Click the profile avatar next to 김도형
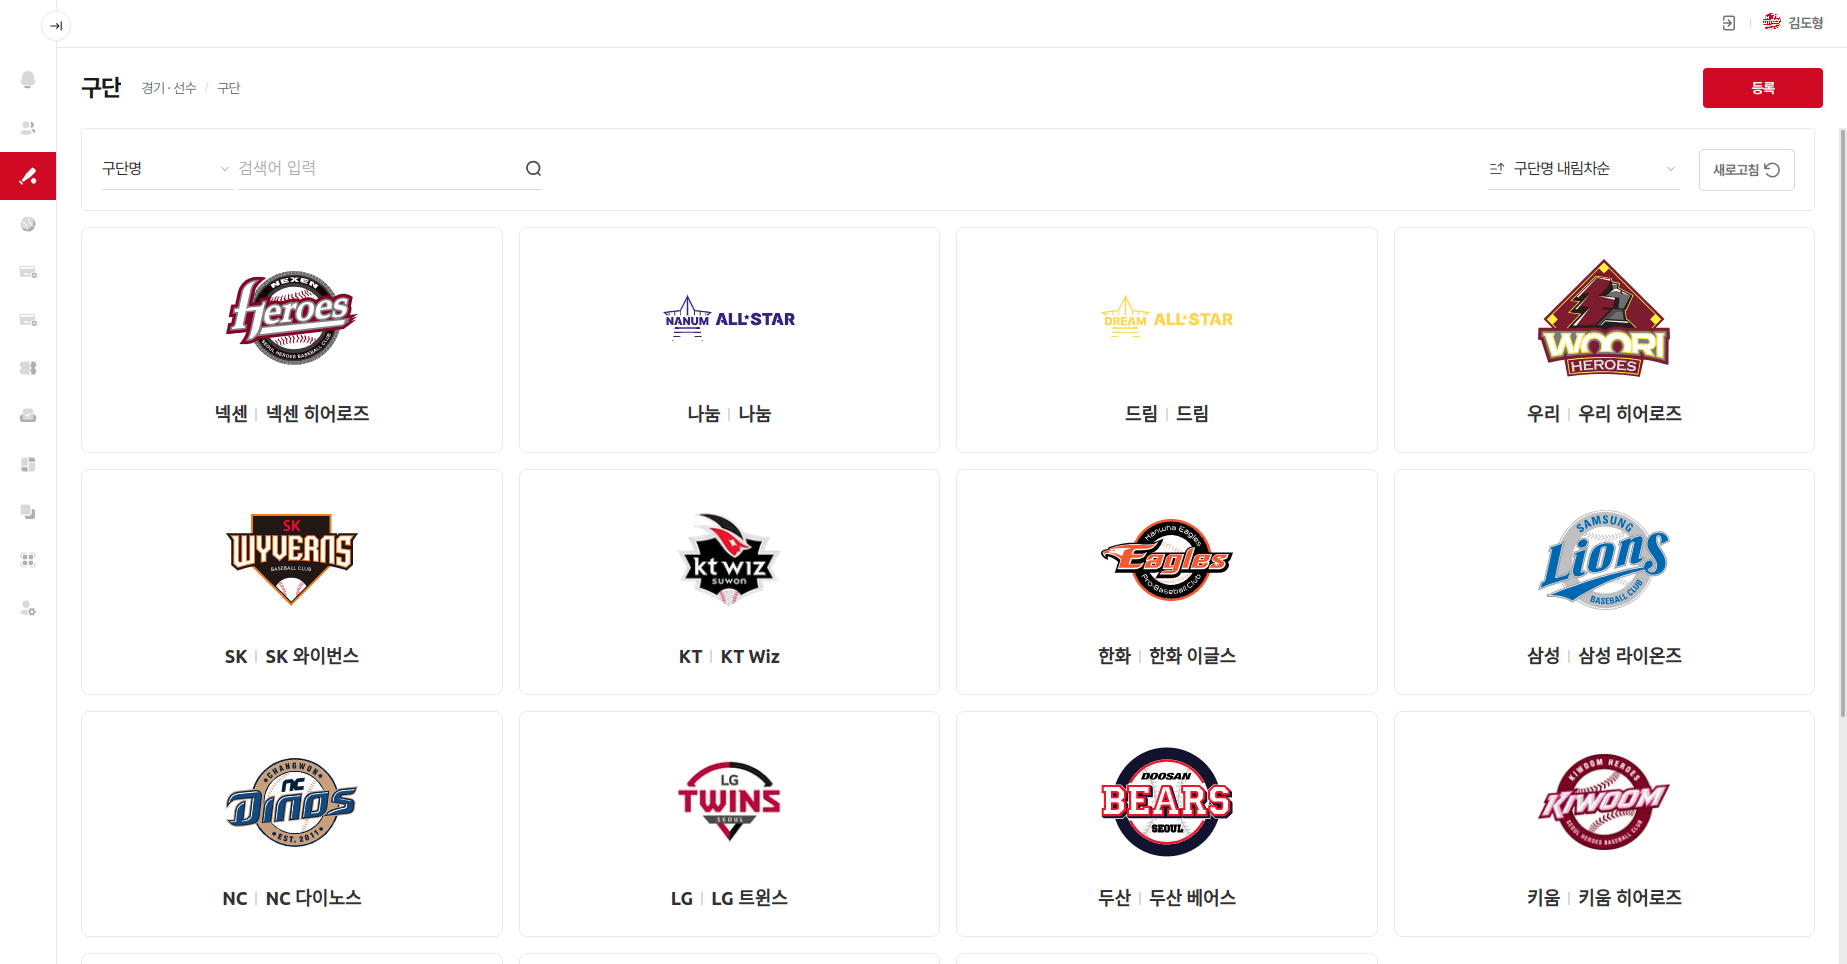 [x=1772, y=22]
